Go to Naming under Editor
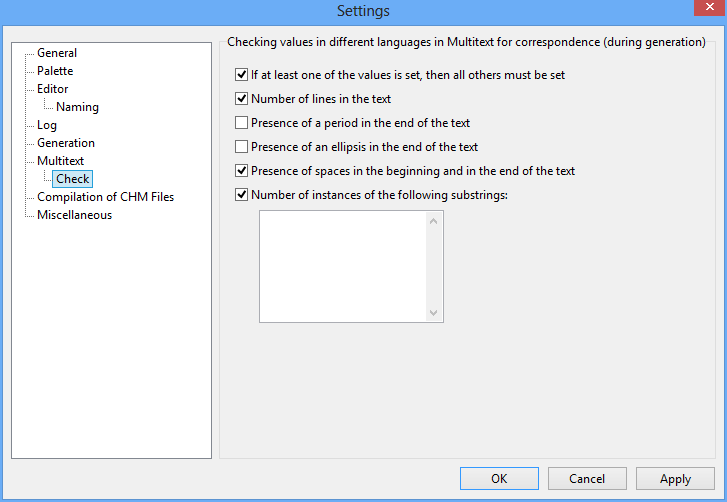 tap(77, 107)
